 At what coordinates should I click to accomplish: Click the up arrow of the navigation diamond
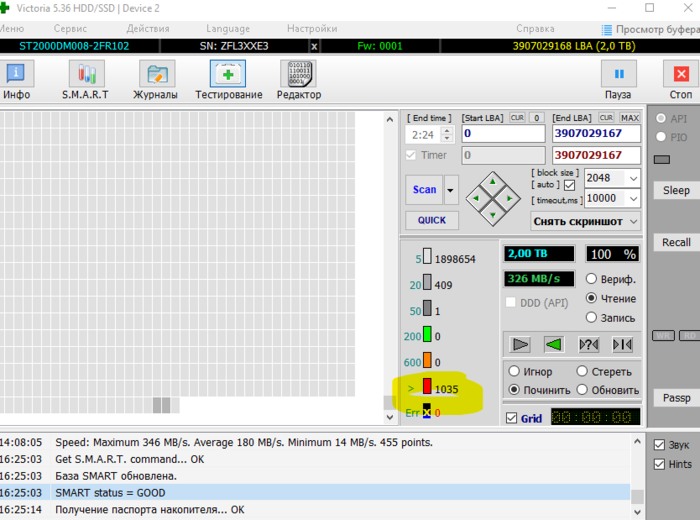(x=493, y=182)
